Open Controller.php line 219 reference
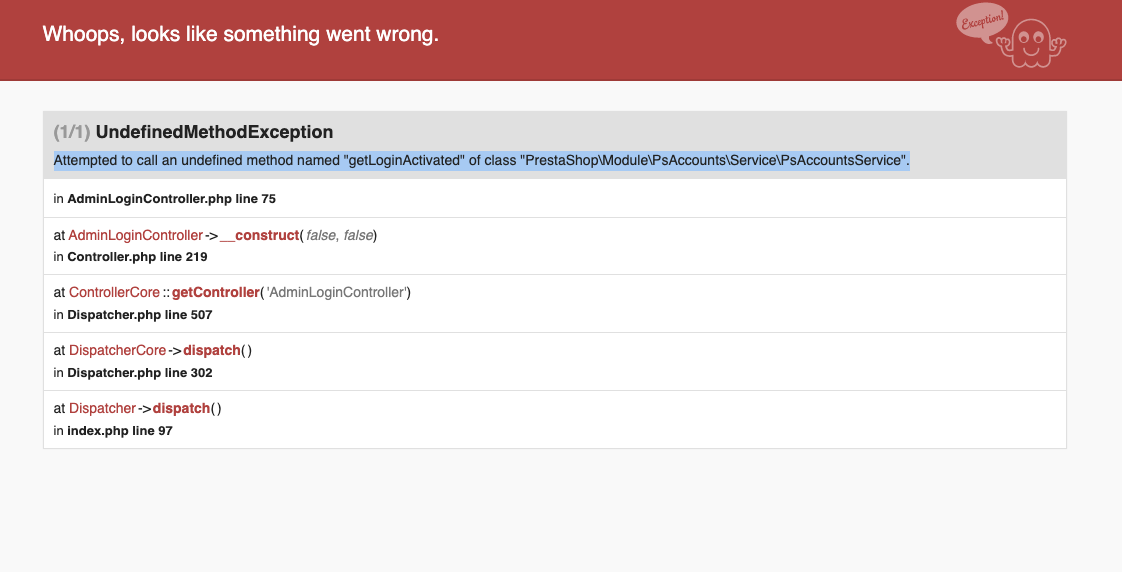1122x572 pixels. click(137, 257)
